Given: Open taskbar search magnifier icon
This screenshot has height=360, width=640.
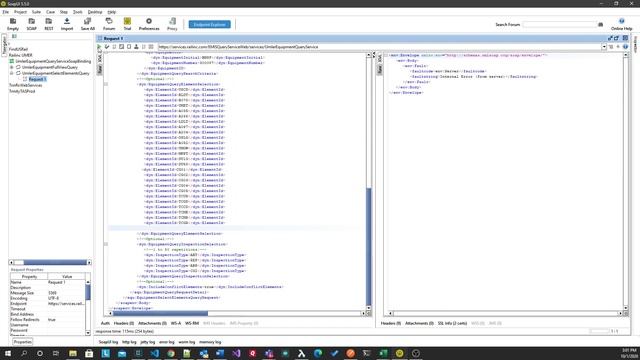Looking at the screenshot, I should click(x=24, y=353).
